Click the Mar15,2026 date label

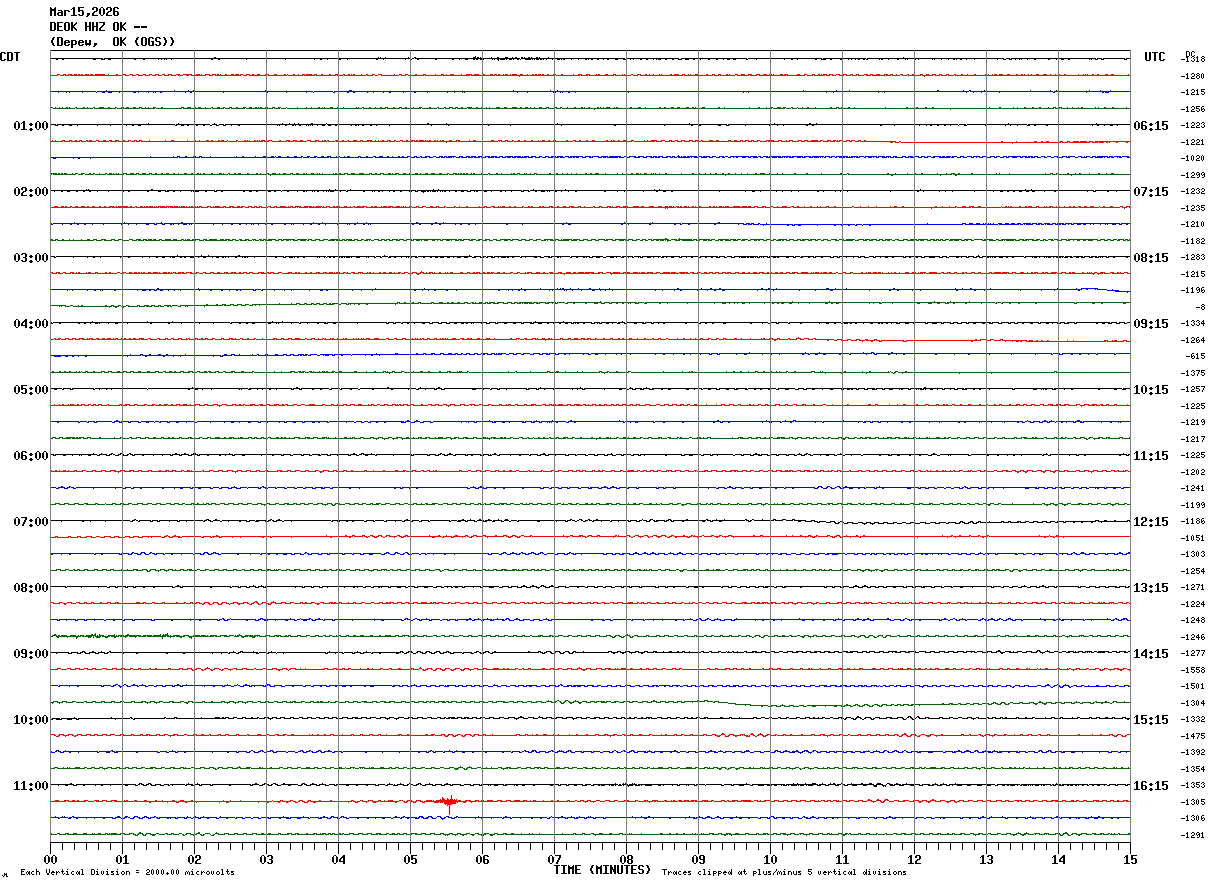coord(84,12)
